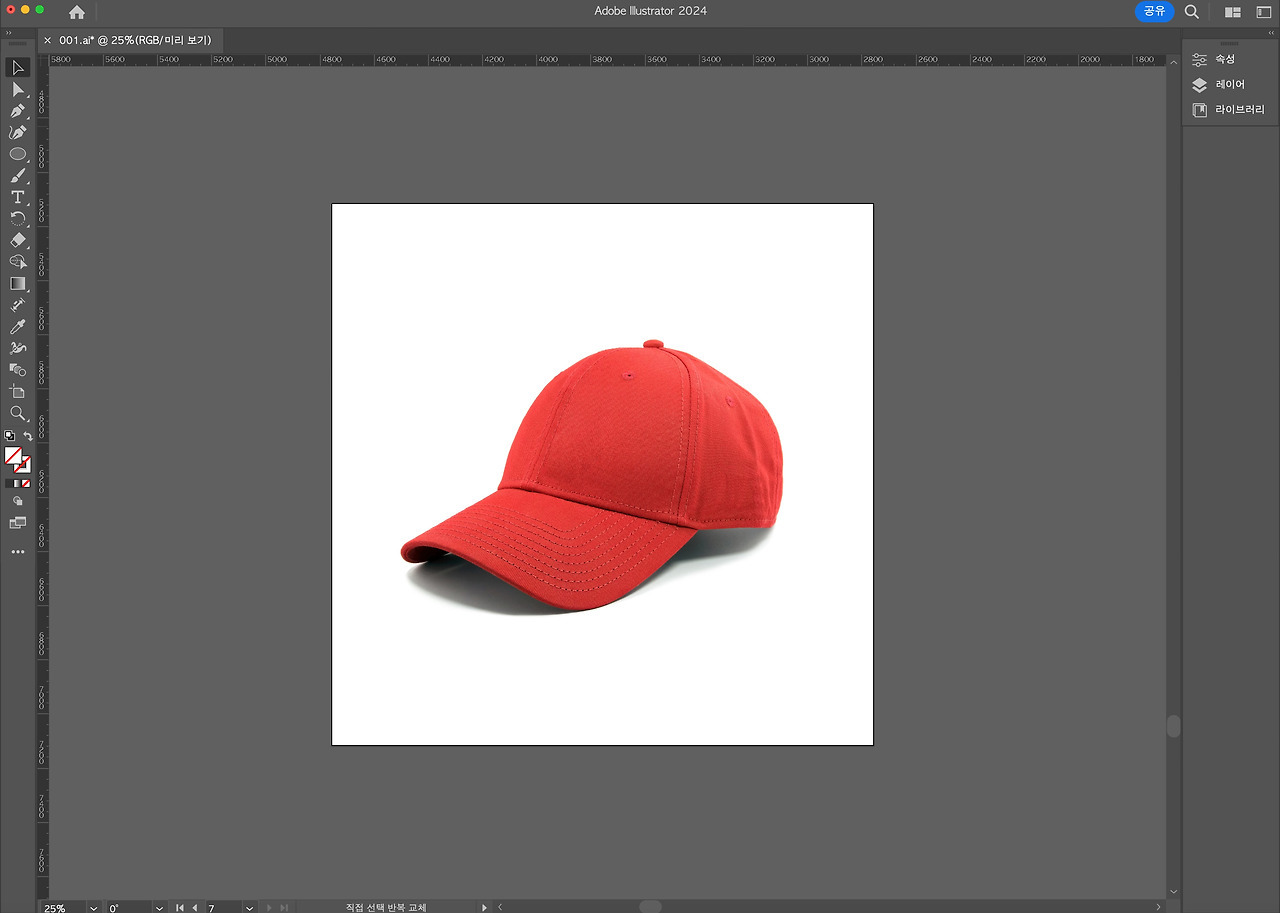Open the Search magnifier in title bar
The height and width of the screenshot is (913, 1280).
[x=1192, y=12]
